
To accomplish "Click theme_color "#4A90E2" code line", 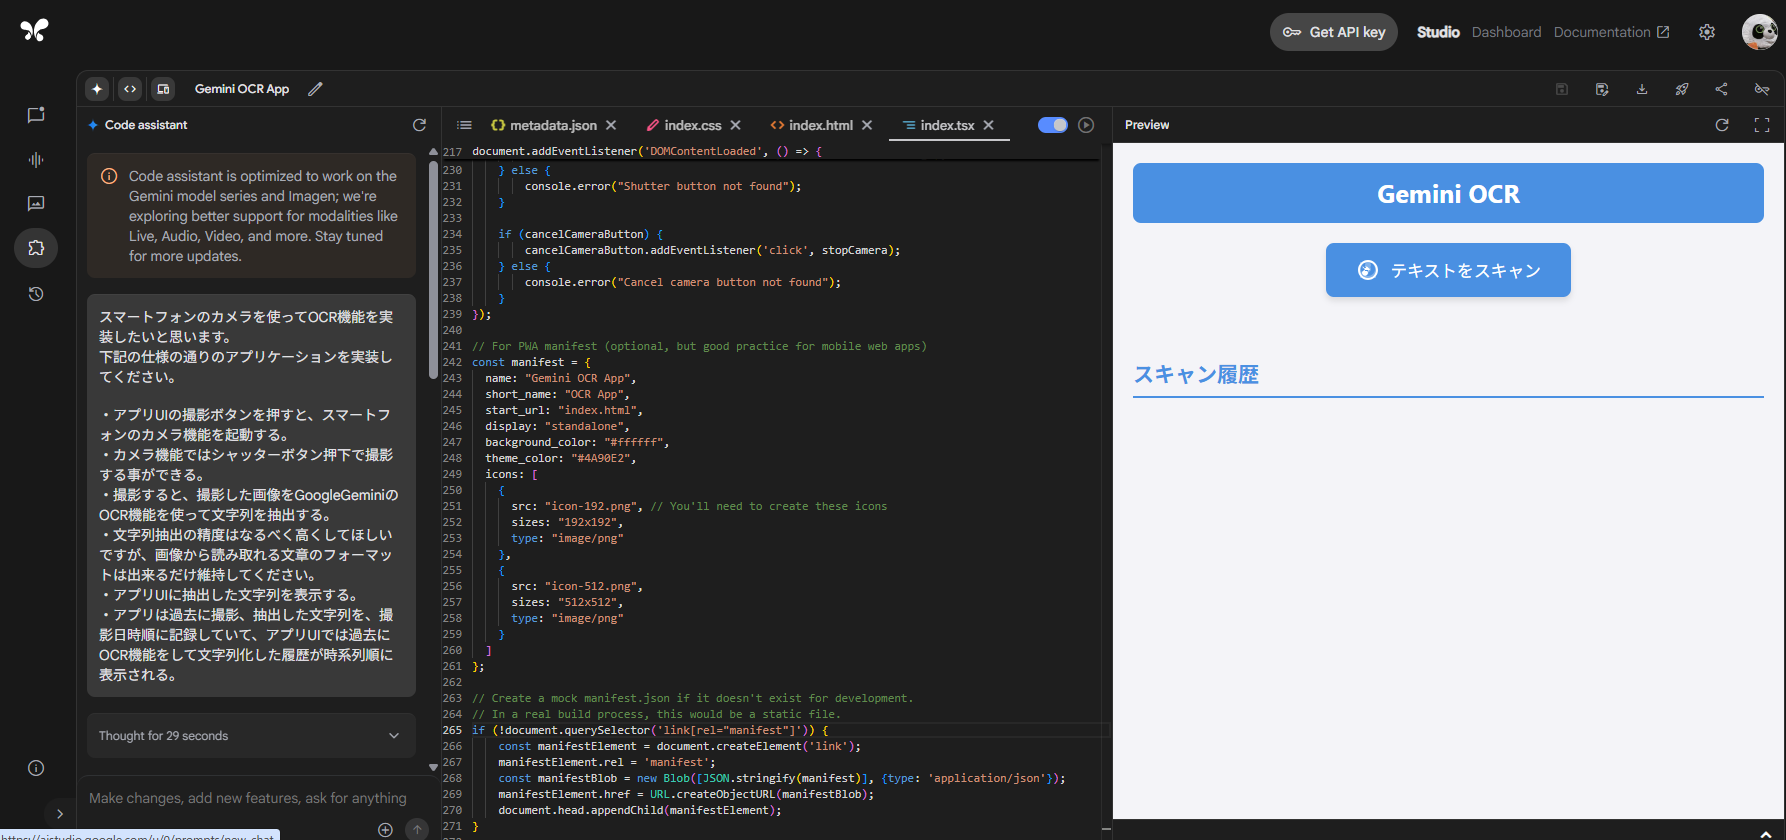I will coord(560,458).
